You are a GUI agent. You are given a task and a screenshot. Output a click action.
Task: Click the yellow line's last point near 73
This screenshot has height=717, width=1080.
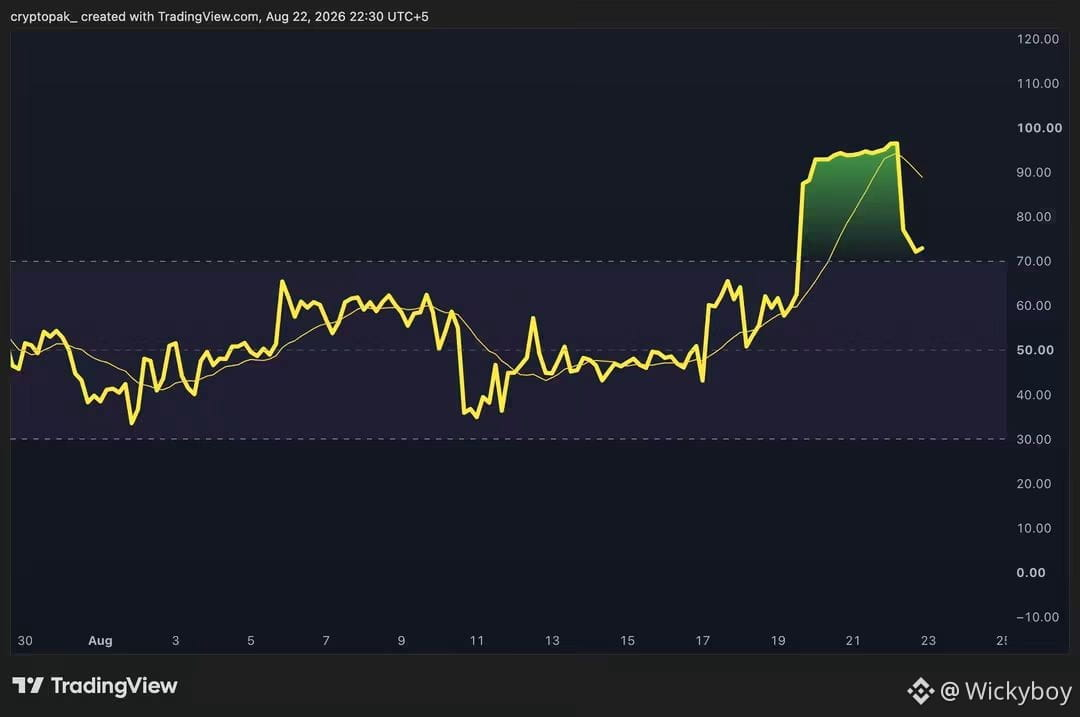point(922,248)
